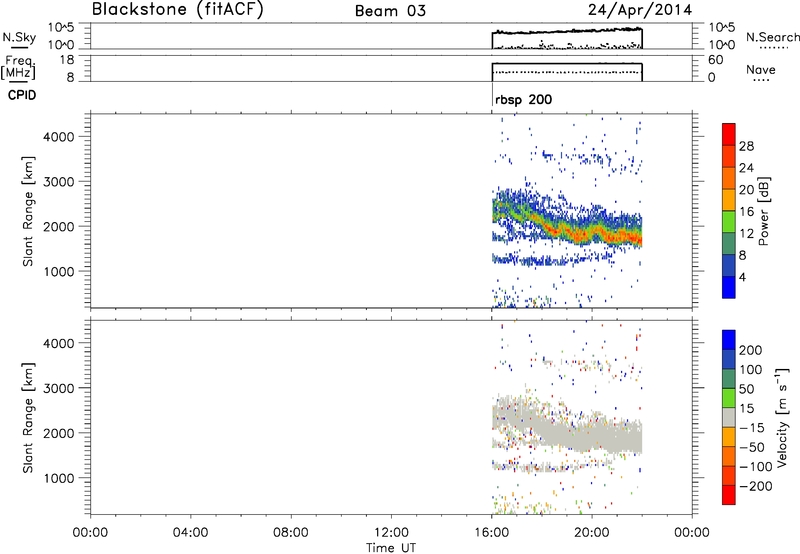
Task: Click the 'N.Sky' axis label
Action: click(19, 37)
